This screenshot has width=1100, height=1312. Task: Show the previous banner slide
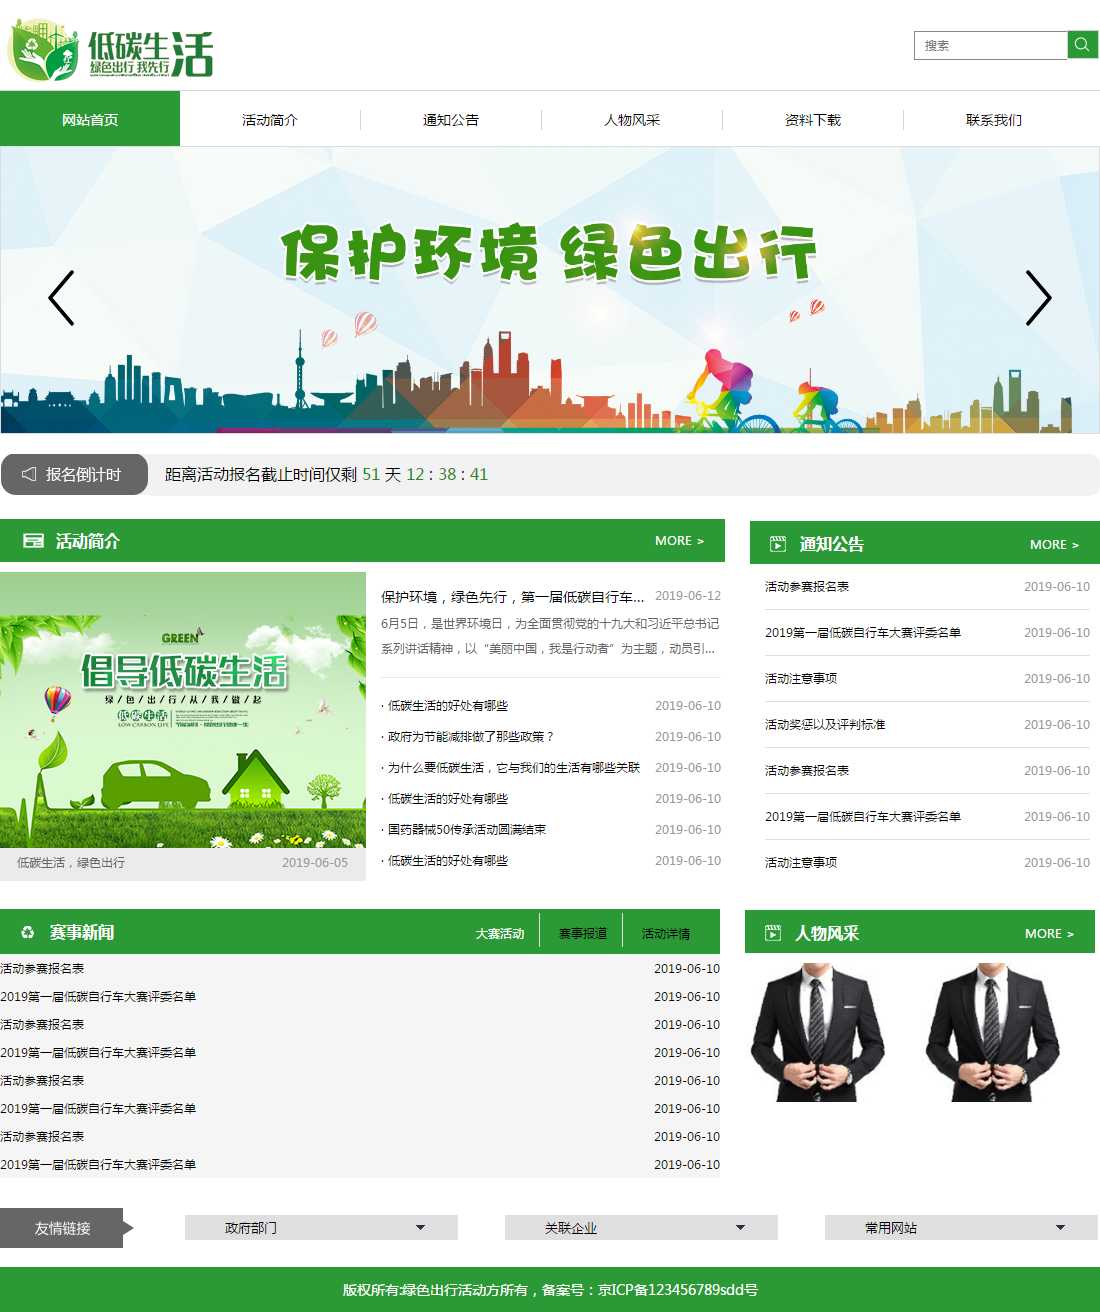(x=61, y=298)
